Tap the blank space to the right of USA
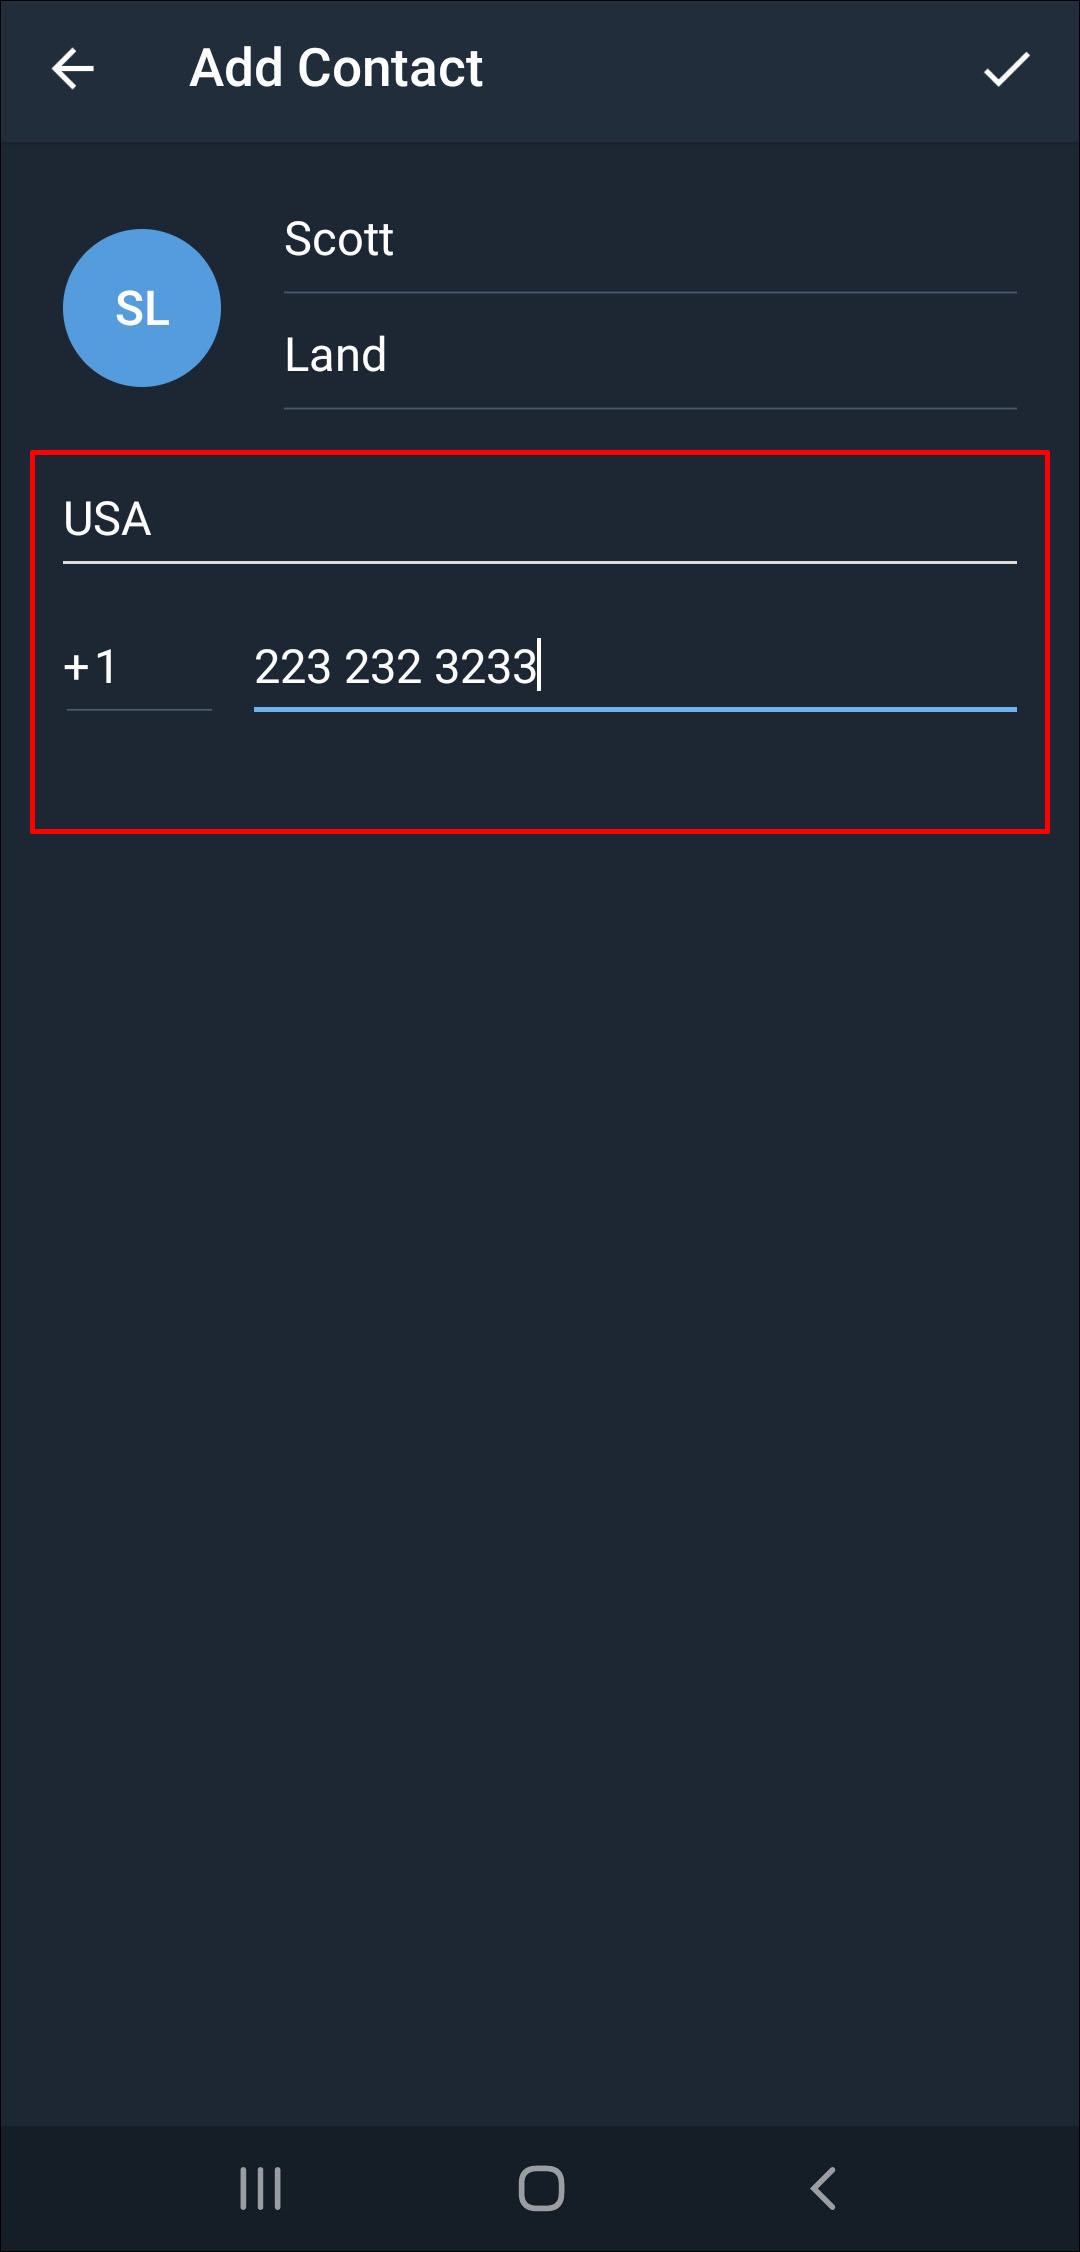This screenshot has width=1080, height=2252. tap(585, 519)
